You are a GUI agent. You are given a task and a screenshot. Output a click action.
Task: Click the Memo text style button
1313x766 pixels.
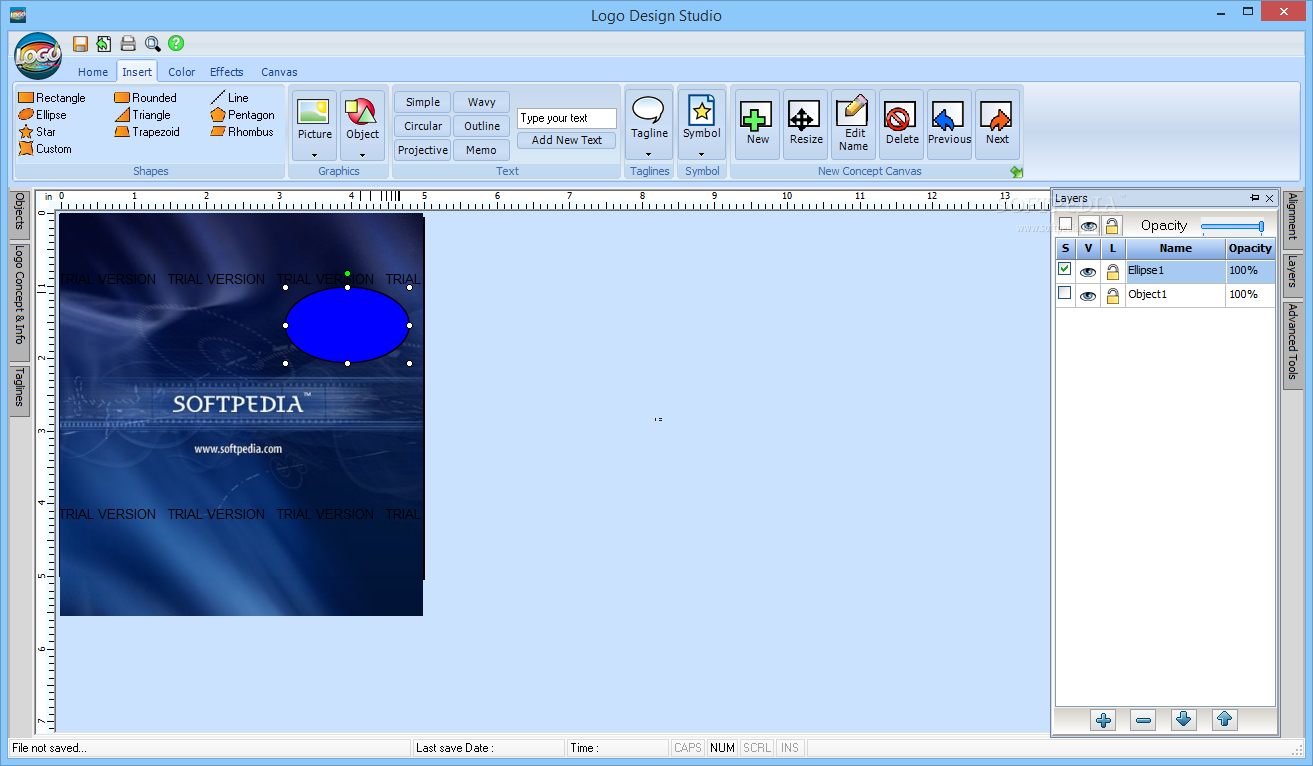coord(481,150)
